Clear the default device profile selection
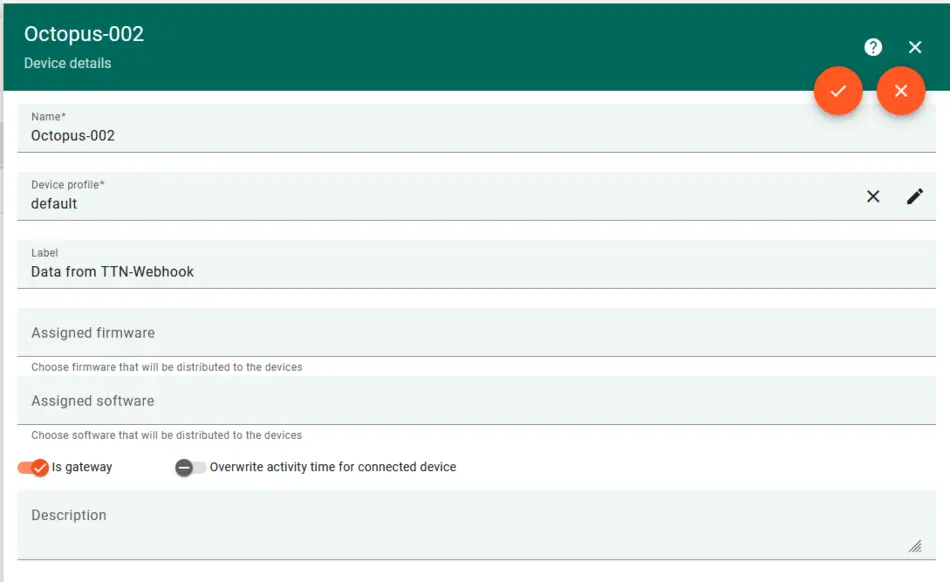The height and width of the screenshot is (582, 950). coord(873,196)
